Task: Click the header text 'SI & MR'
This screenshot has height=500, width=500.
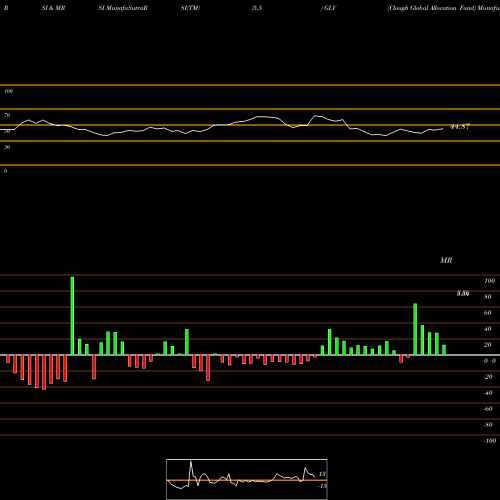Action: point(53,8)
